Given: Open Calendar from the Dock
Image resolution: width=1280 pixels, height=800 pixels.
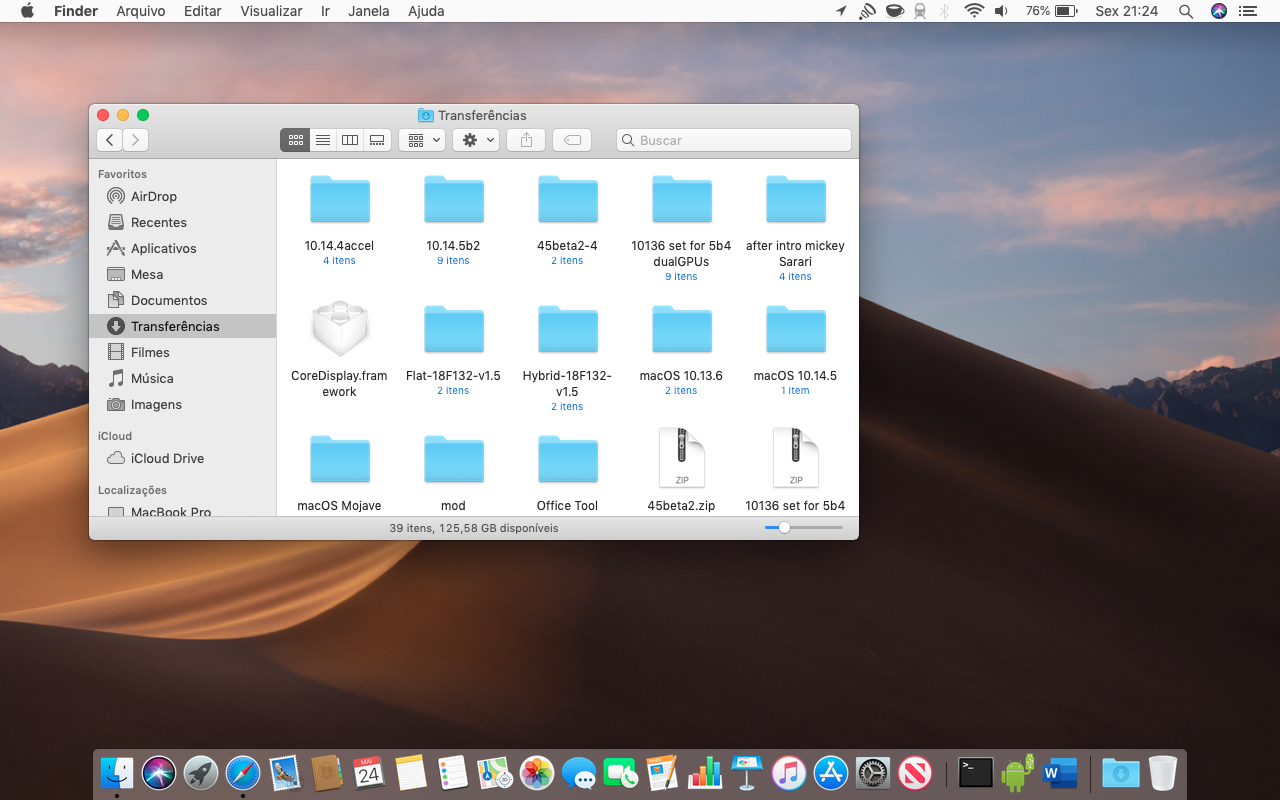Looking at the screenshot, I should pyautogui.click(x=369, y=772).
